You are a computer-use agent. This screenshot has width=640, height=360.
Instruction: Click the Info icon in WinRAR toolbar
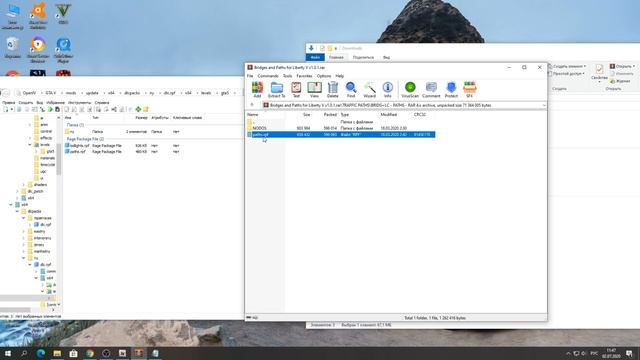(x=388, y=89)
